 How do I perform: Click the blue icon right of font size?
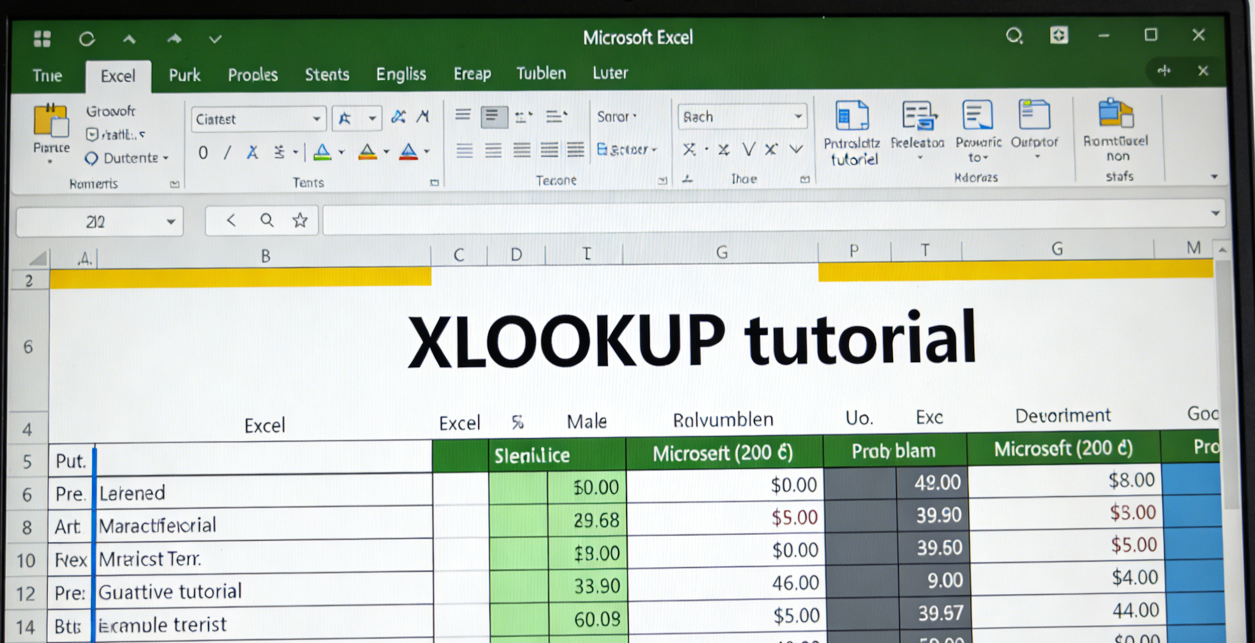click(x=398, y=117)
